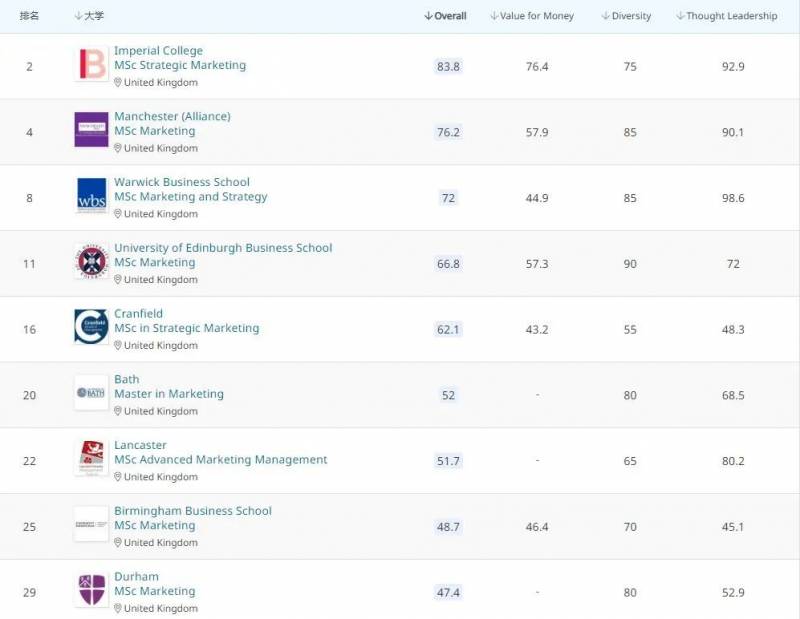Click Imperial College overall score 83.8
This screenshot has width=800, height=619.
point(448,67)
